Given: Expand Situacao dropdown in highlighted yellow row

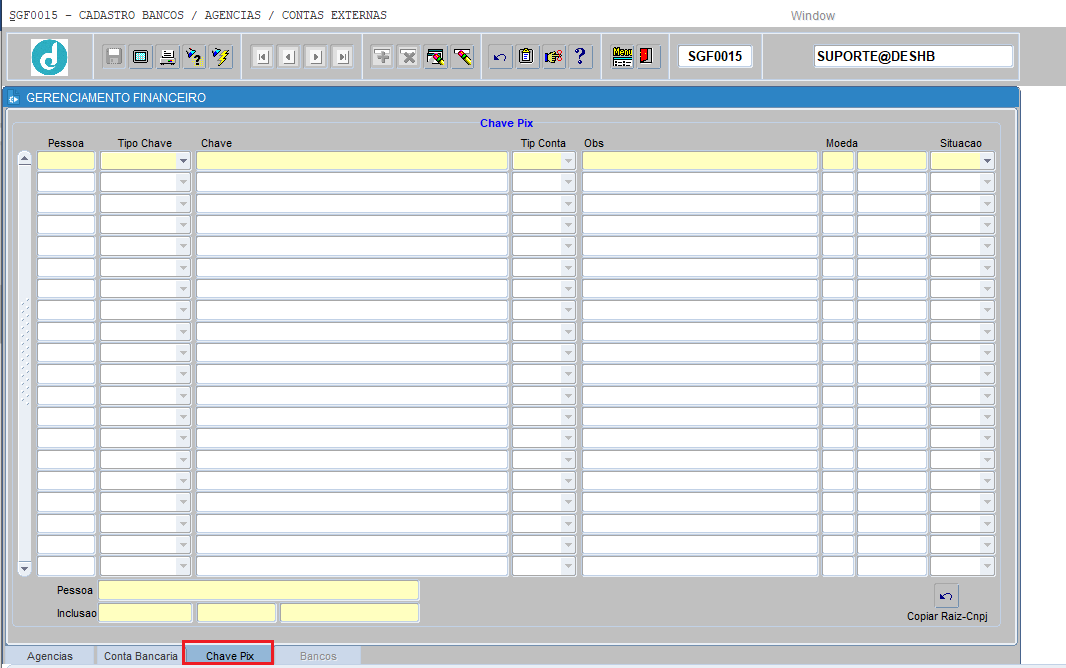Looking at the screenshot, I should 987,161.
